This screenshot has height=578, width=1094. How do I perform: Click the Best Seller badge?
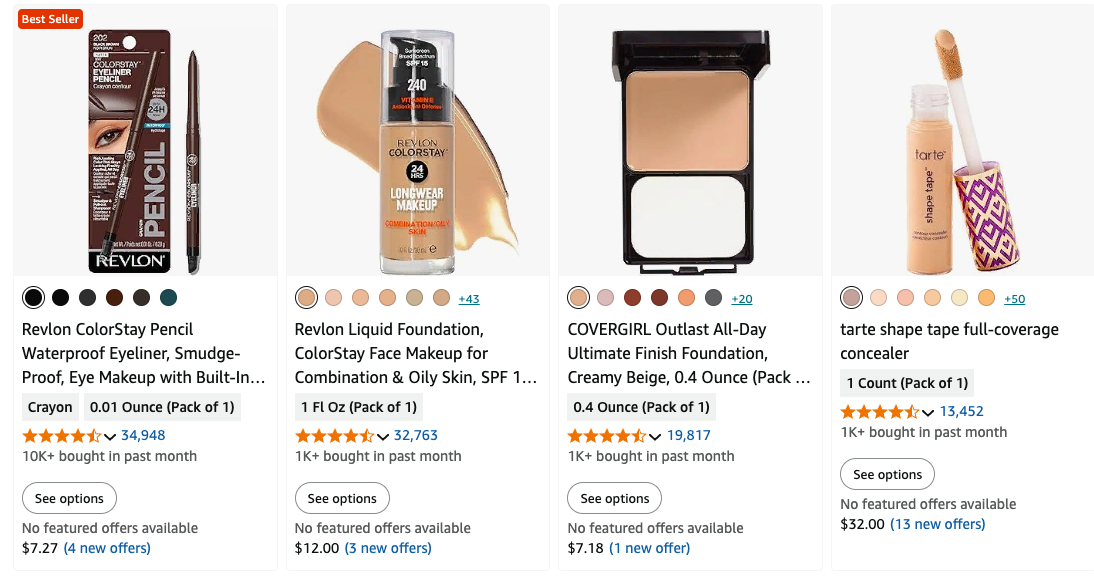(x=50, y=19)
